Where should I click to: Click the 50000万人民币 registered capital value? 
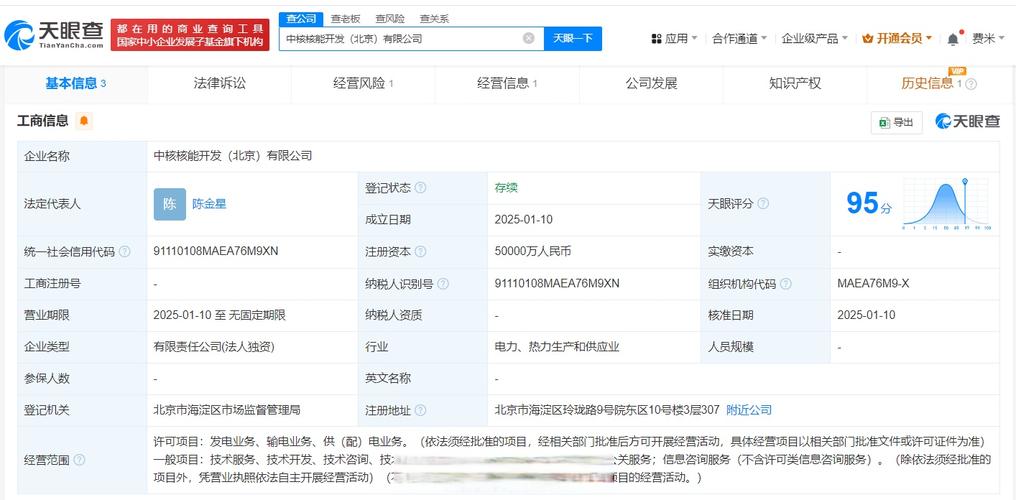pyautogui.click(x=533, y=251)
